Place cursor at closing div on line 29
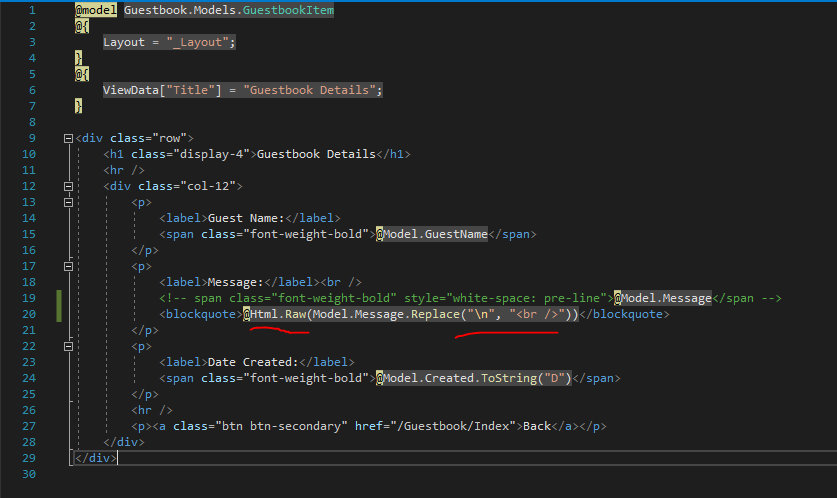Viewport: 837px width, 498px height. 96,459
